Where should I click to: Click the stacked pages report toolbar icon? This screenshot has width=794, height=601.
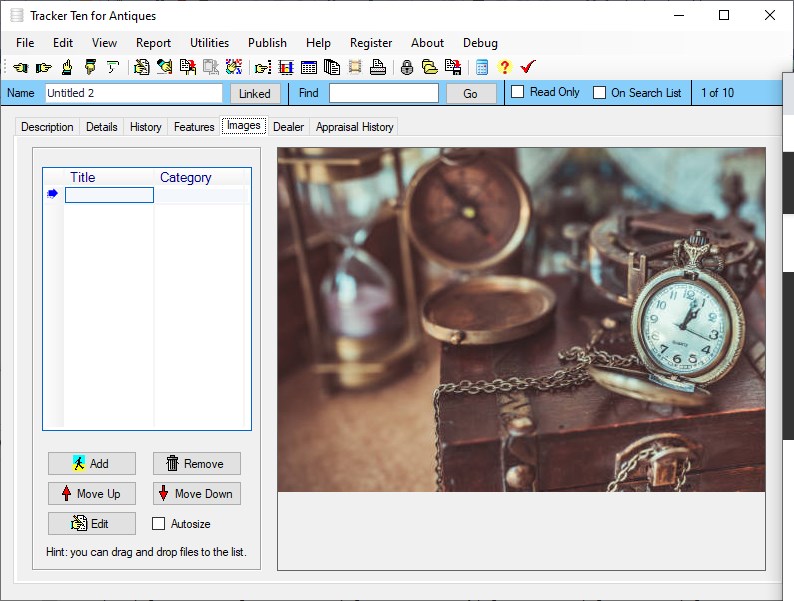pyautogui.click(x=332, y=67)
